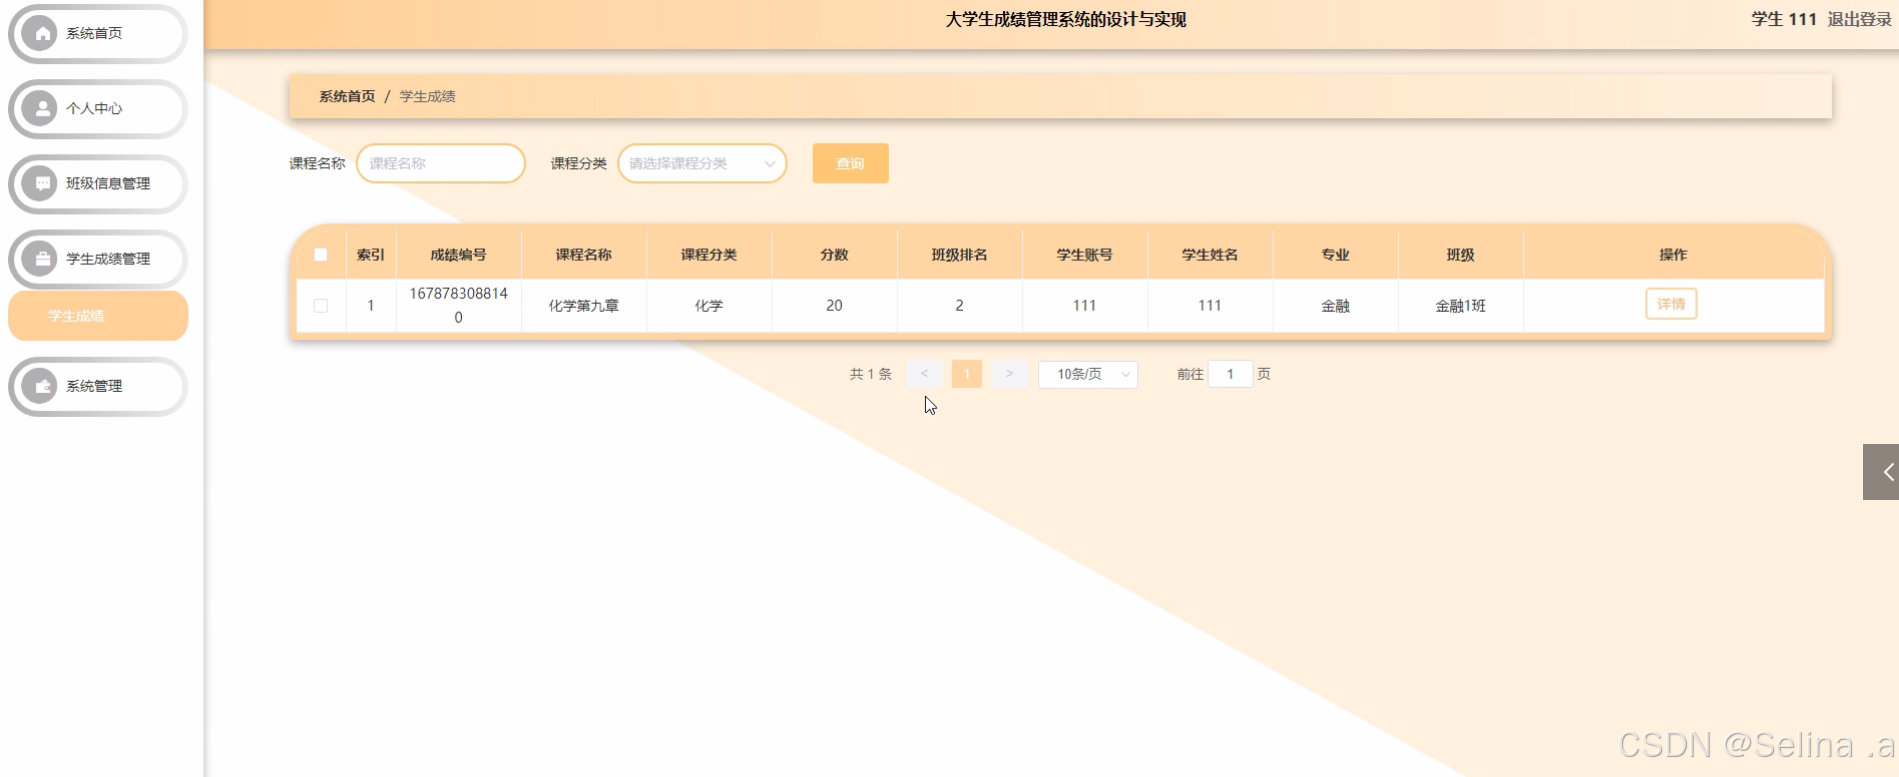Click the 系统首页 breadcrumb link

coord(347,96)
